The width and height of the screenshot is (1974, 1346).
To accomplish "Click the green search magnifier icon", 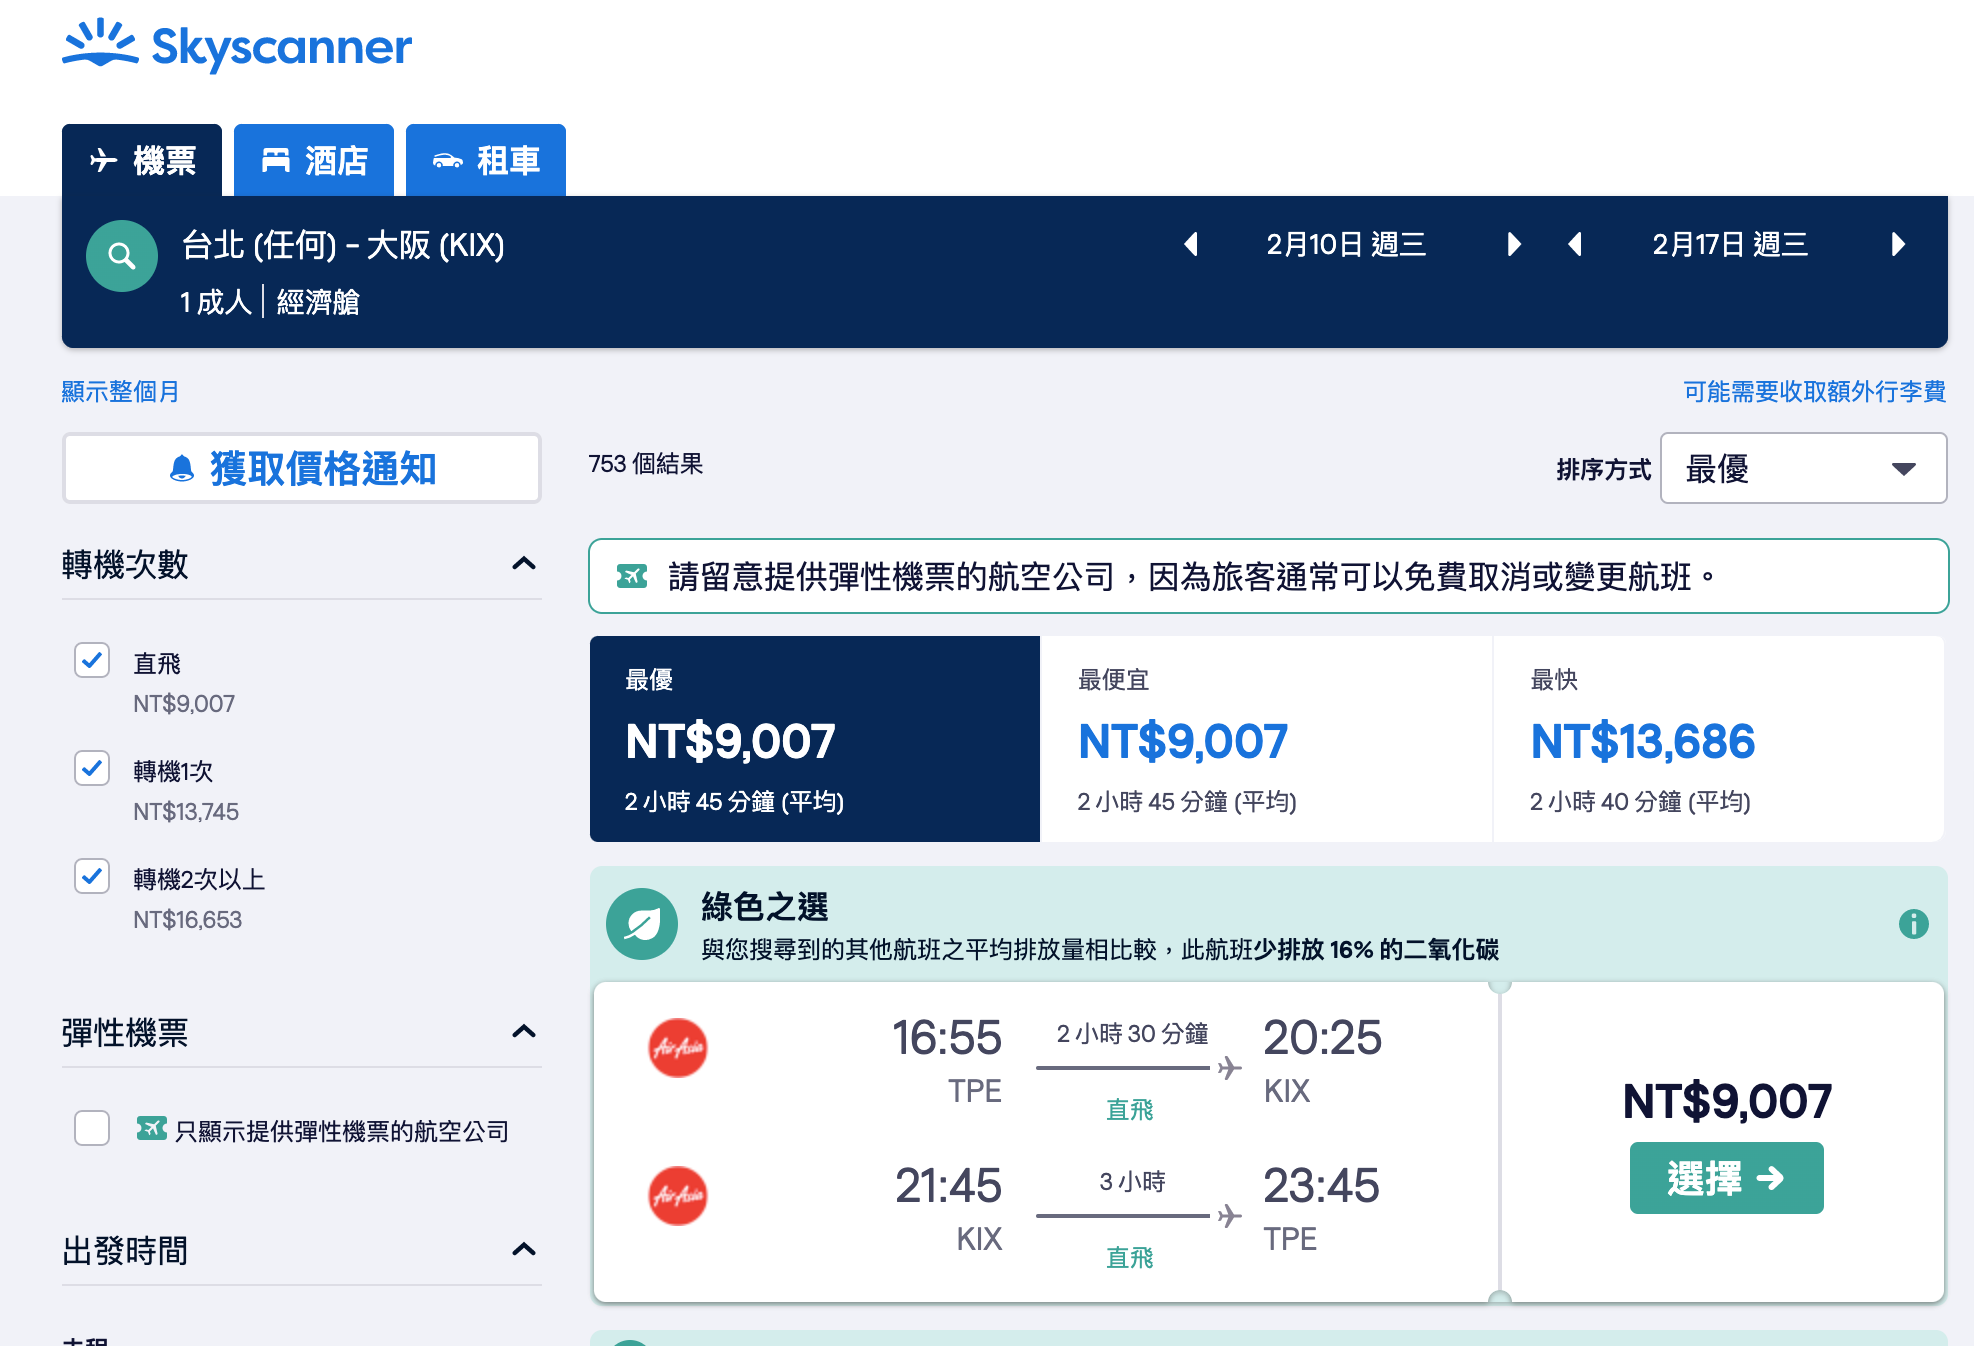I will pyautogui.click(x=122, y=256).
